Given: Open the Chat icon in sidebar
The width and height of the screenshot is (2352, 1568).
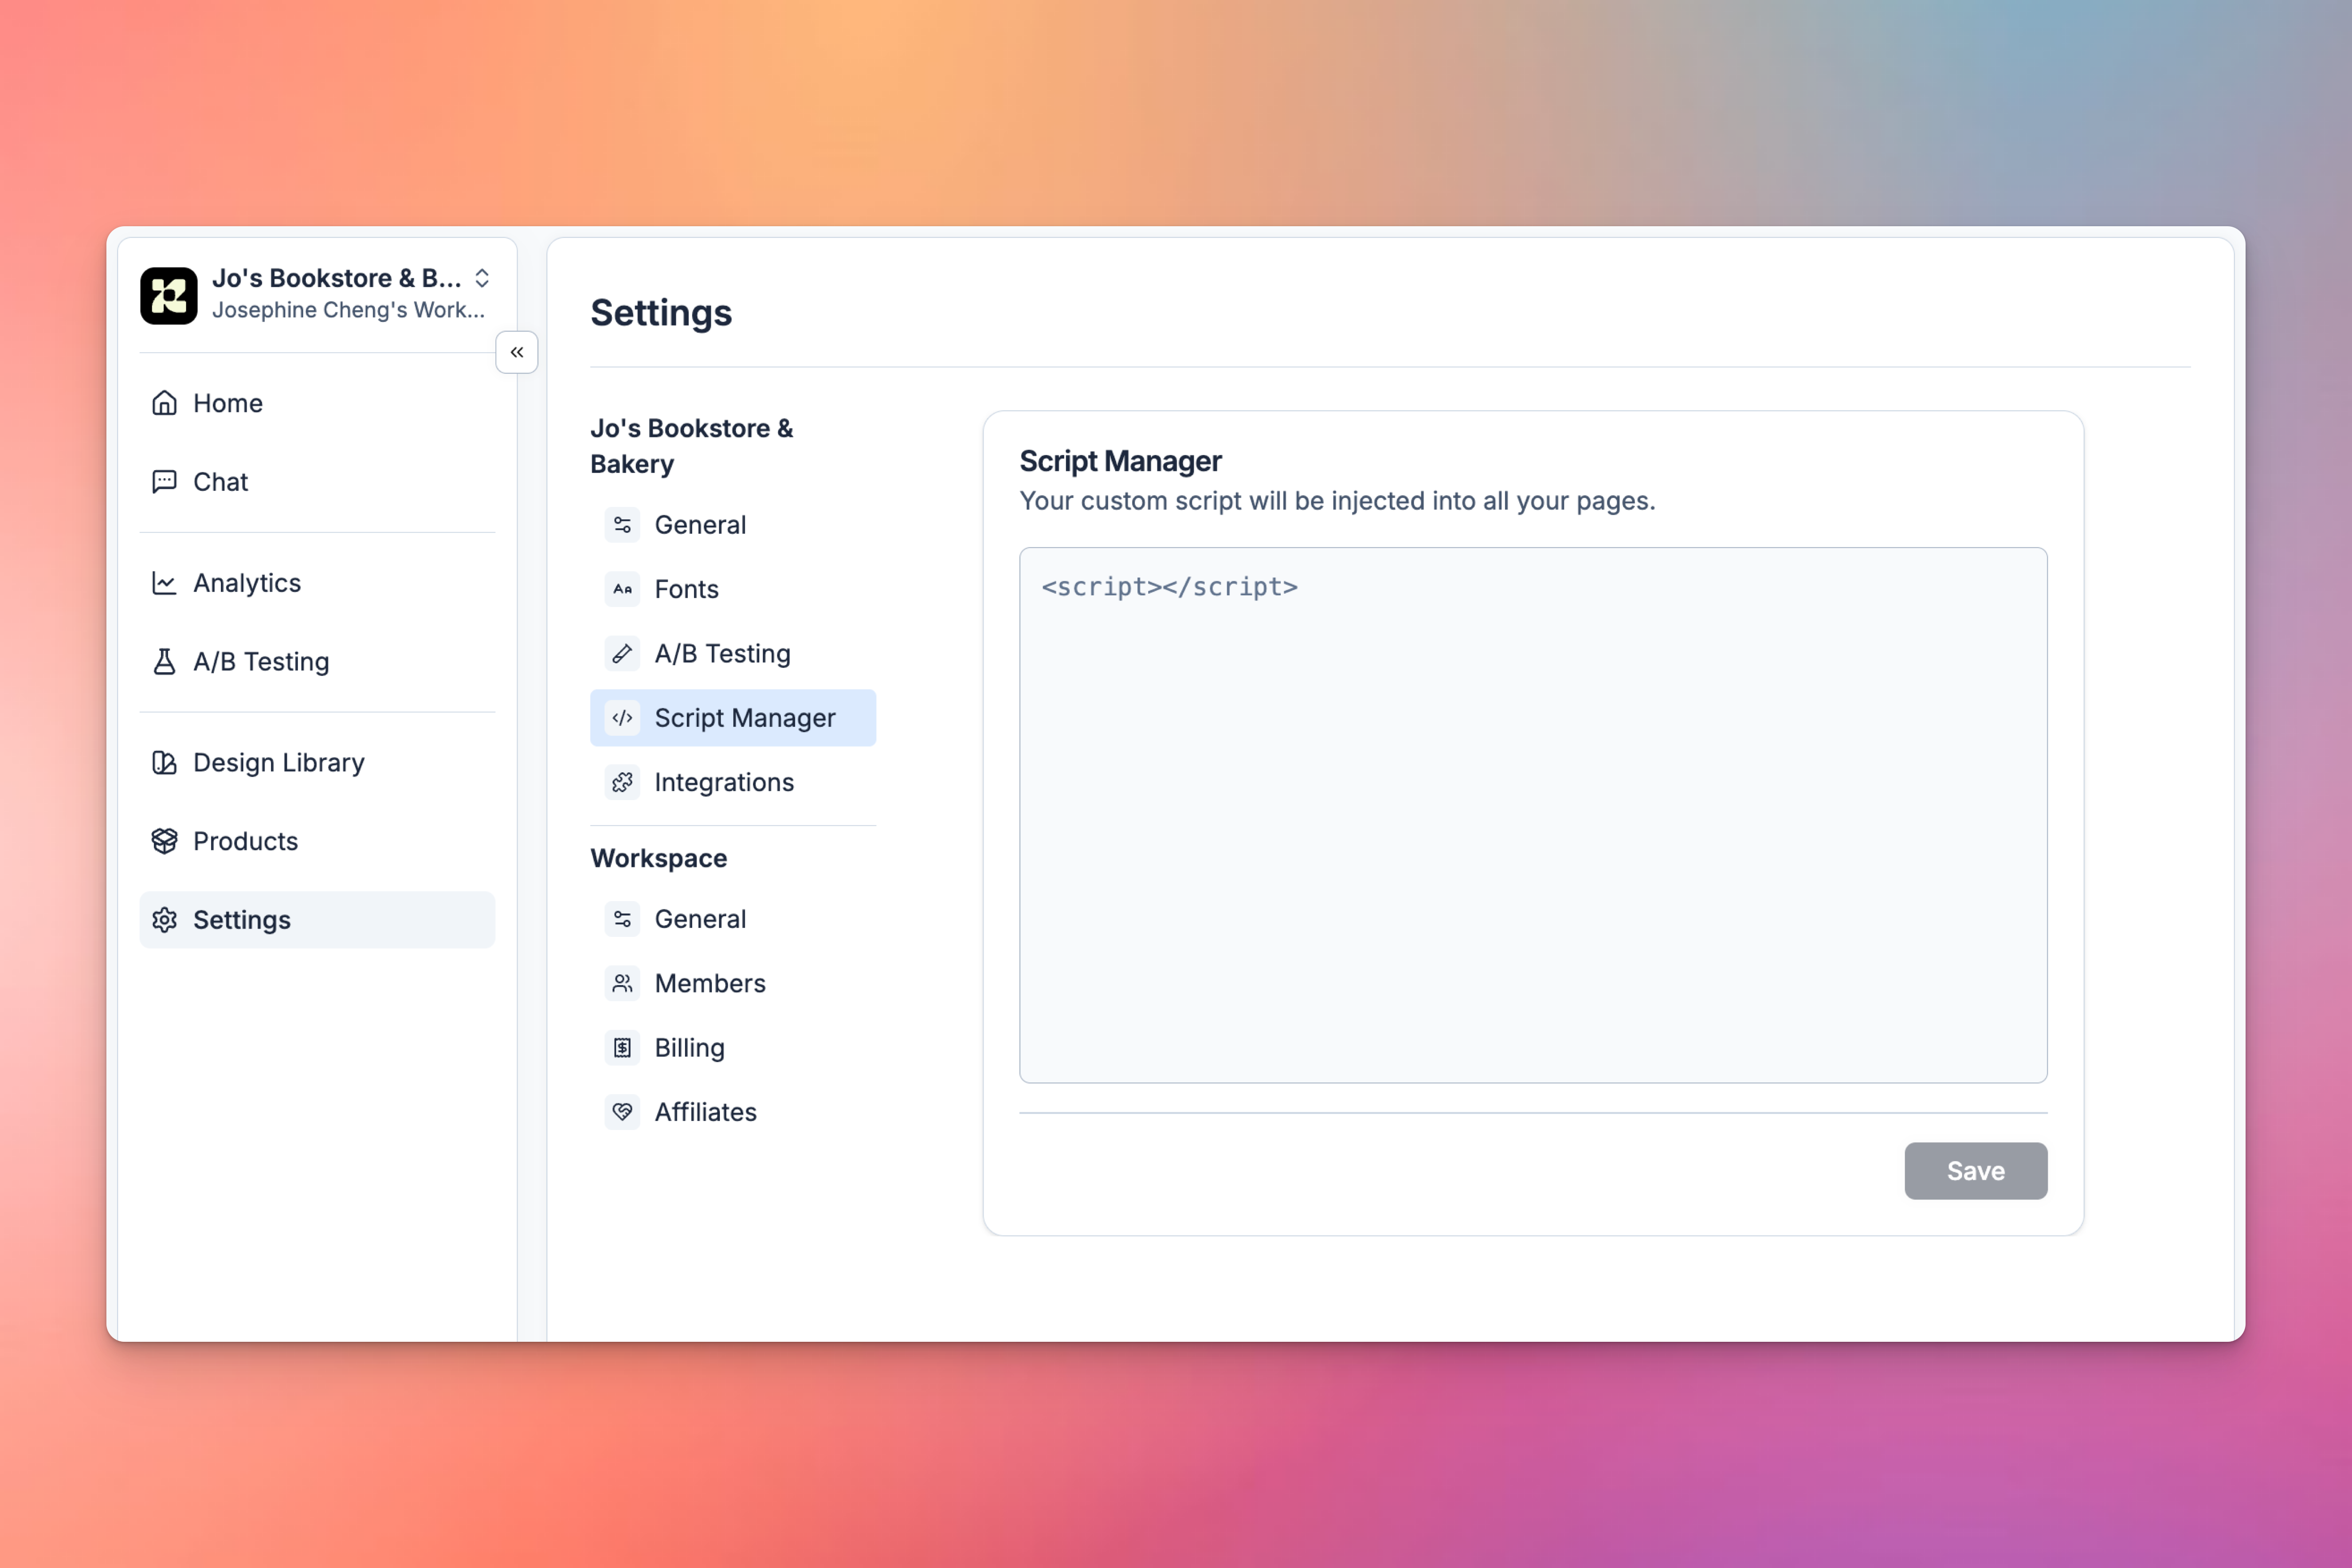Looking at the screenshot, I should [x=165, y=481].
